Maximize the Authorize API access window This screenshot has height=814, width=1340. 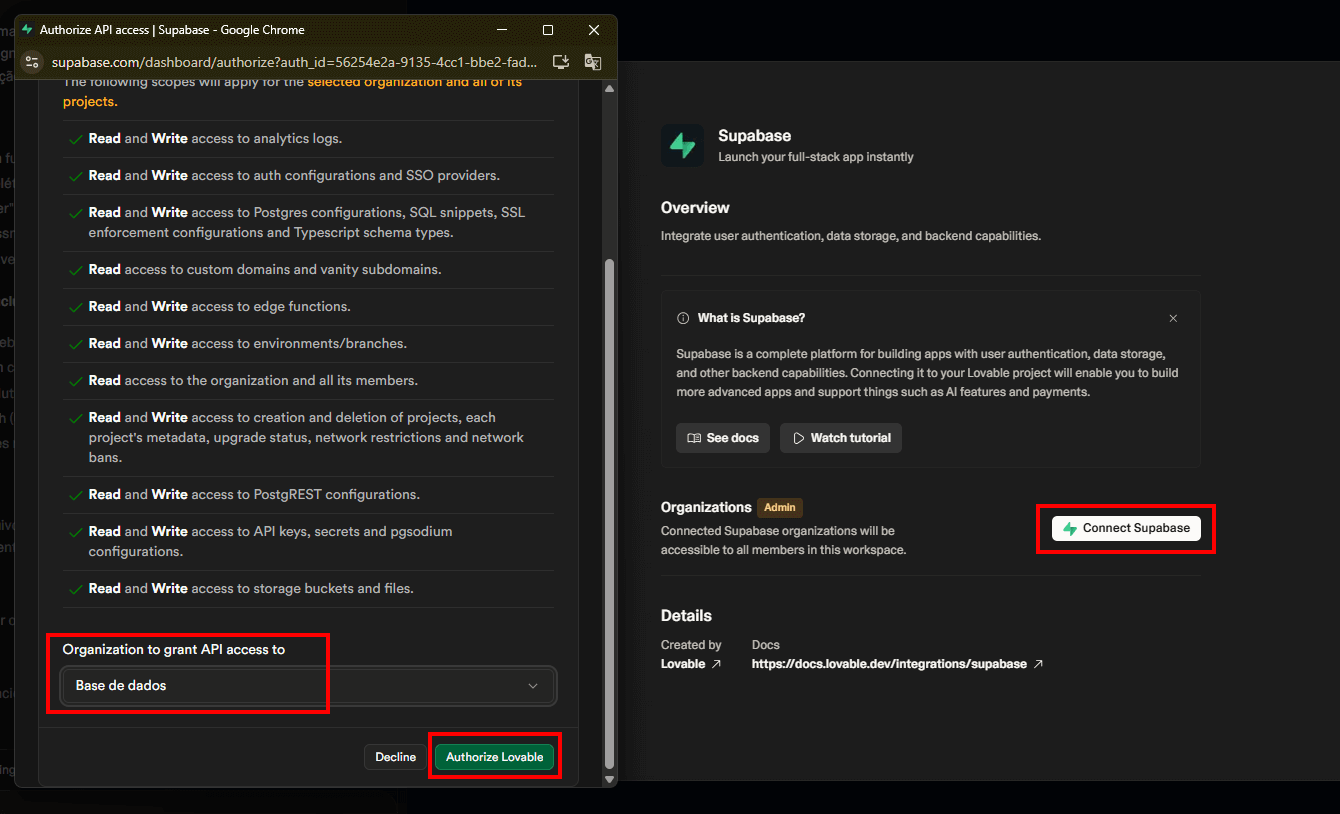point(548,30)
